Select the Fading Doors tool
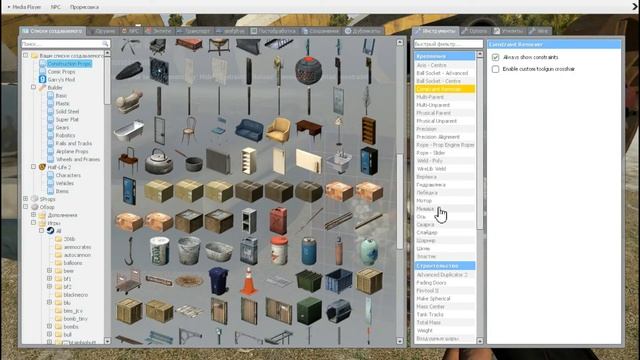Image resolution: width=640 pixels, height=360 pixels. click(445, 282)
